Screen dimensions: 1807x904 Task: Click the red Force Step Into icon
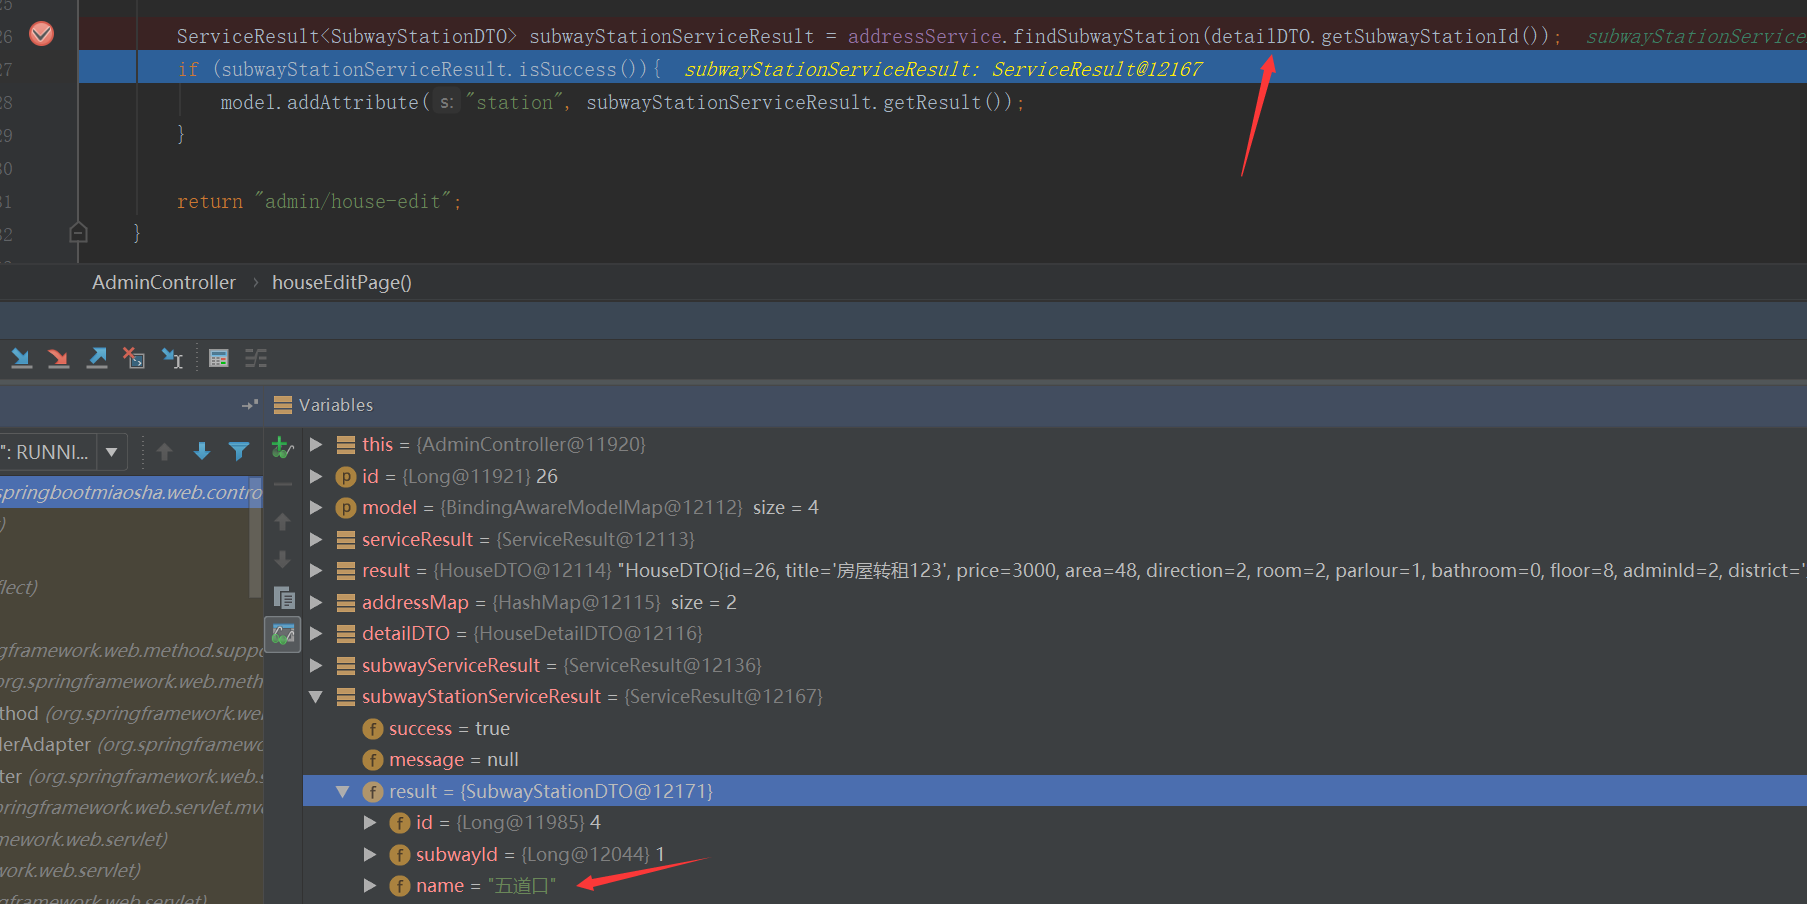point(58,357)
